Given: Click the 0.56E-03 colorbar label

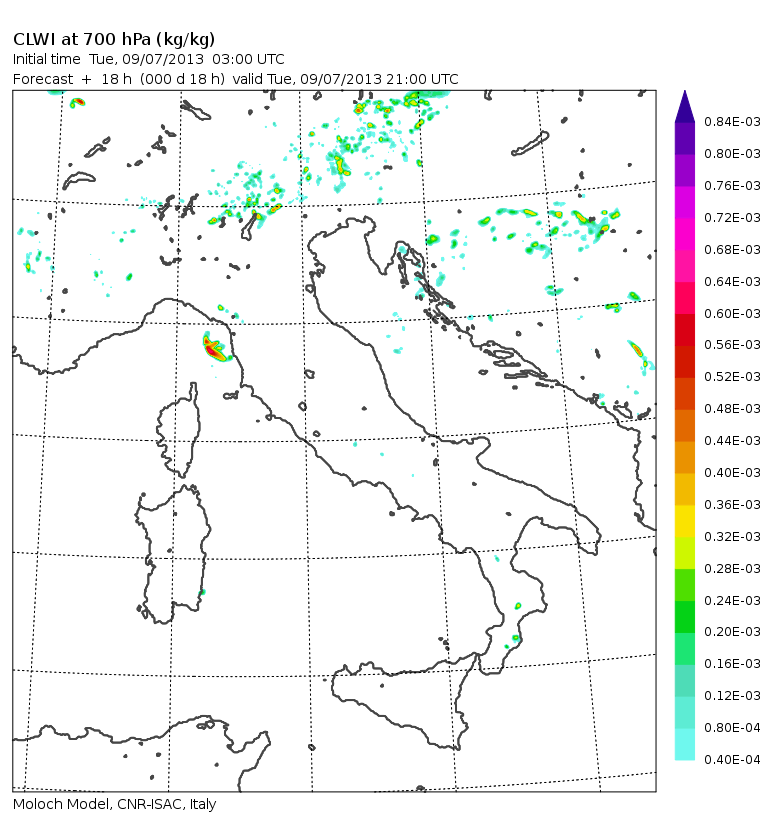Looking at the screenshot, I should click(x=732, y=345).
